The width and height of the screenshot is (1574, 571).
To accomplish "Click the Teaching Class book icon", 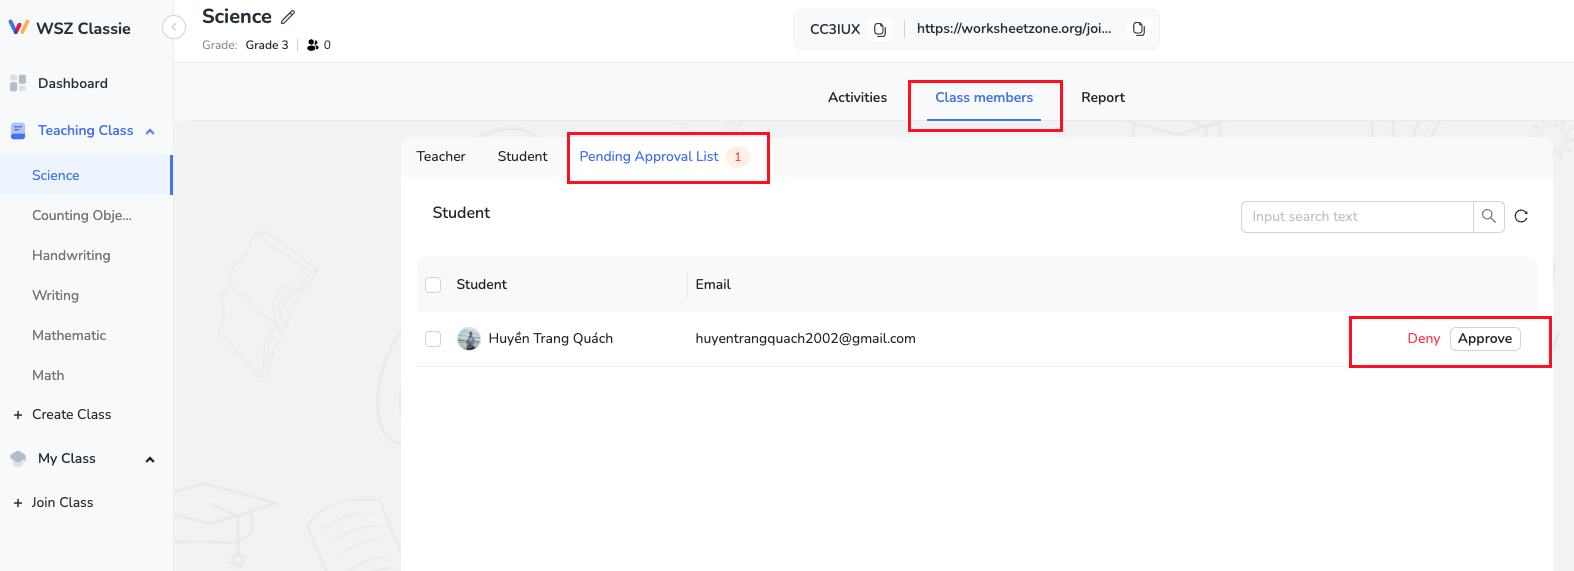I will (18, 131).
